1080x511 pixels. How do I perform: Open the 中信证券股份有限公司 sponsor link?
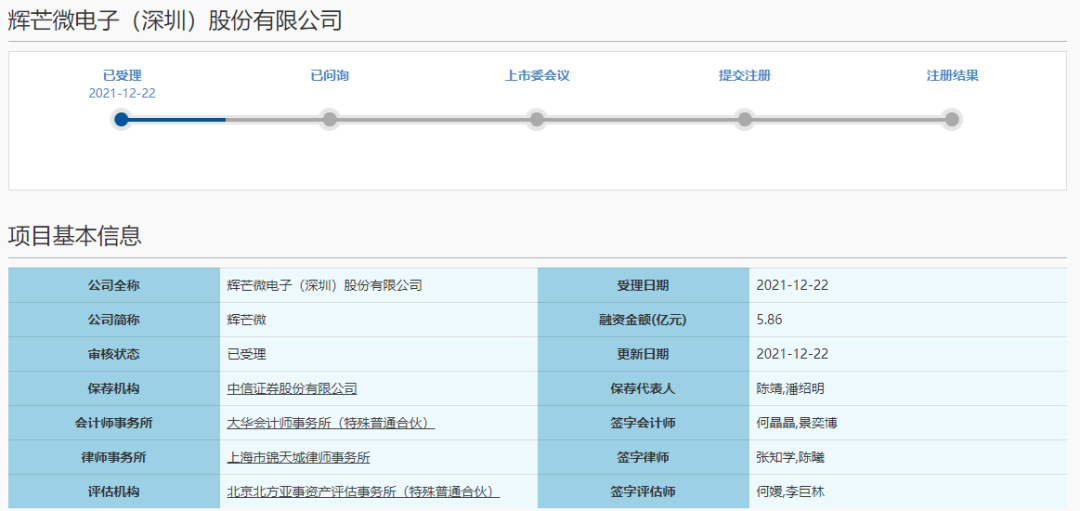coord(292,389)
